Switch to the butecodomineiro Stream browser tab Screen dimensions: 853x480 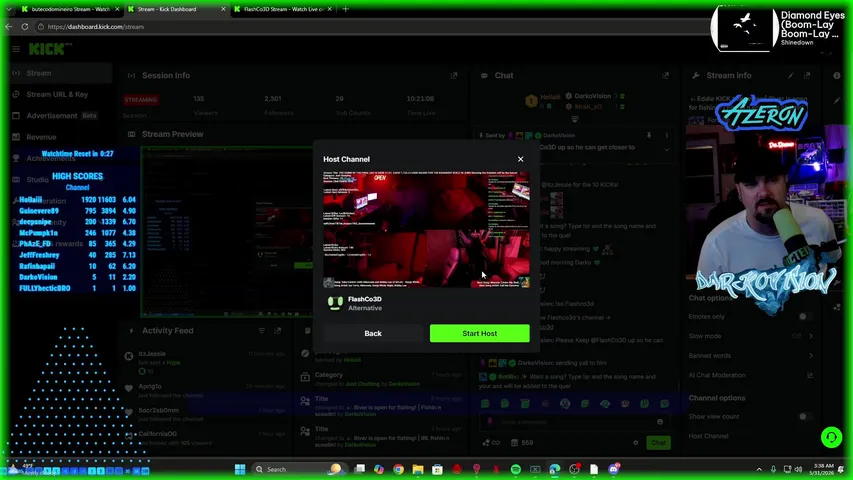pyautogui.click(x=70, y=9)
